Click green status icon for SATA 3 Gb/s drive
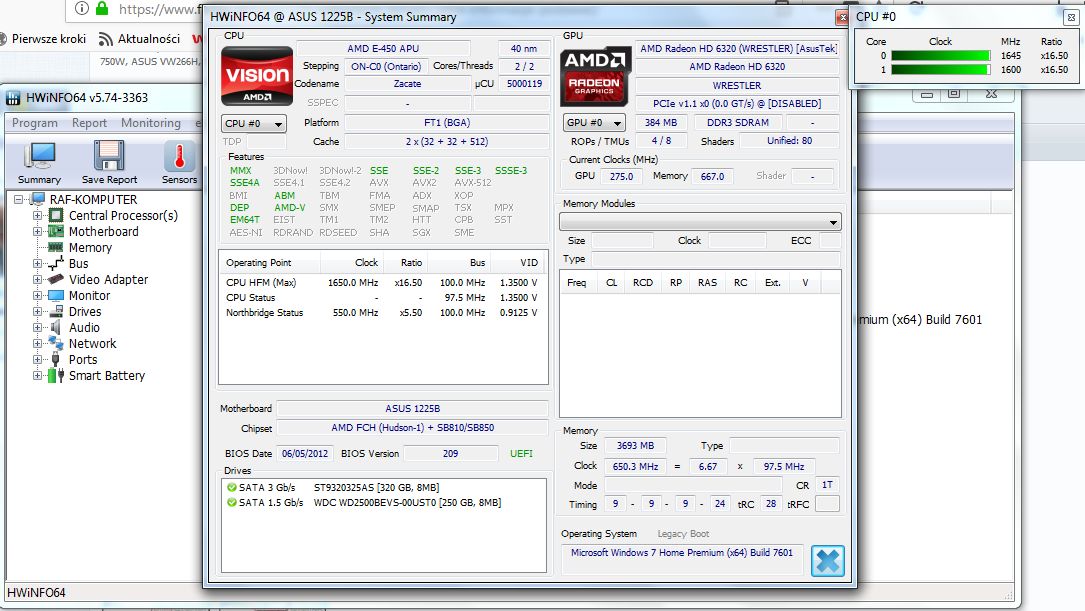Viewport: 1085px width, 611px height. pos(232,487)
